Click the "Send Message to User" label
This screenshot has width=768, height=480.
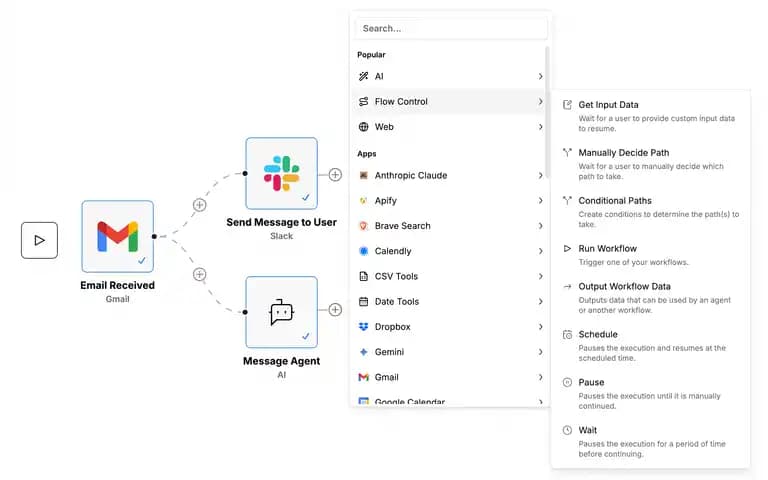282,222
